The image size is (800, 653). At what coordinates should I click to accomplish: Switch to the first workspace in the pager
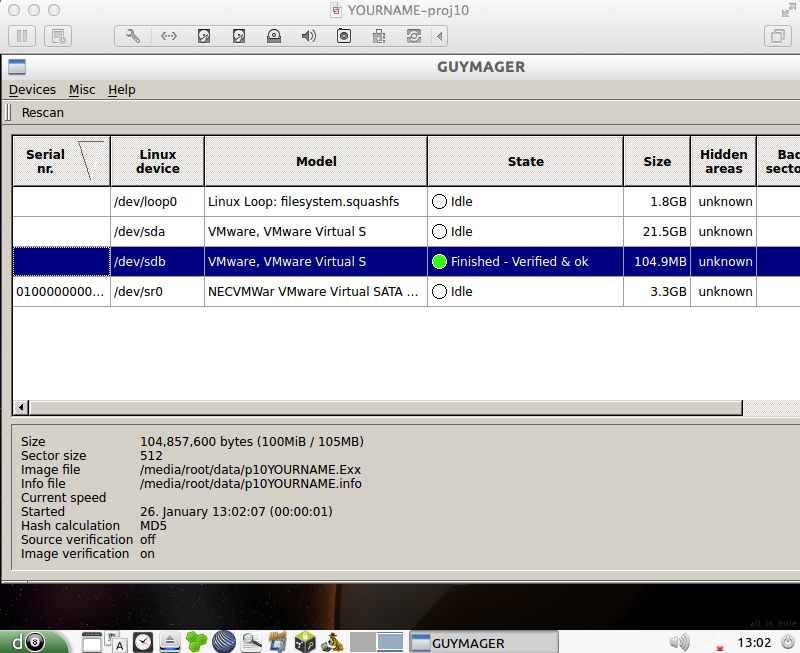(363, 642)
